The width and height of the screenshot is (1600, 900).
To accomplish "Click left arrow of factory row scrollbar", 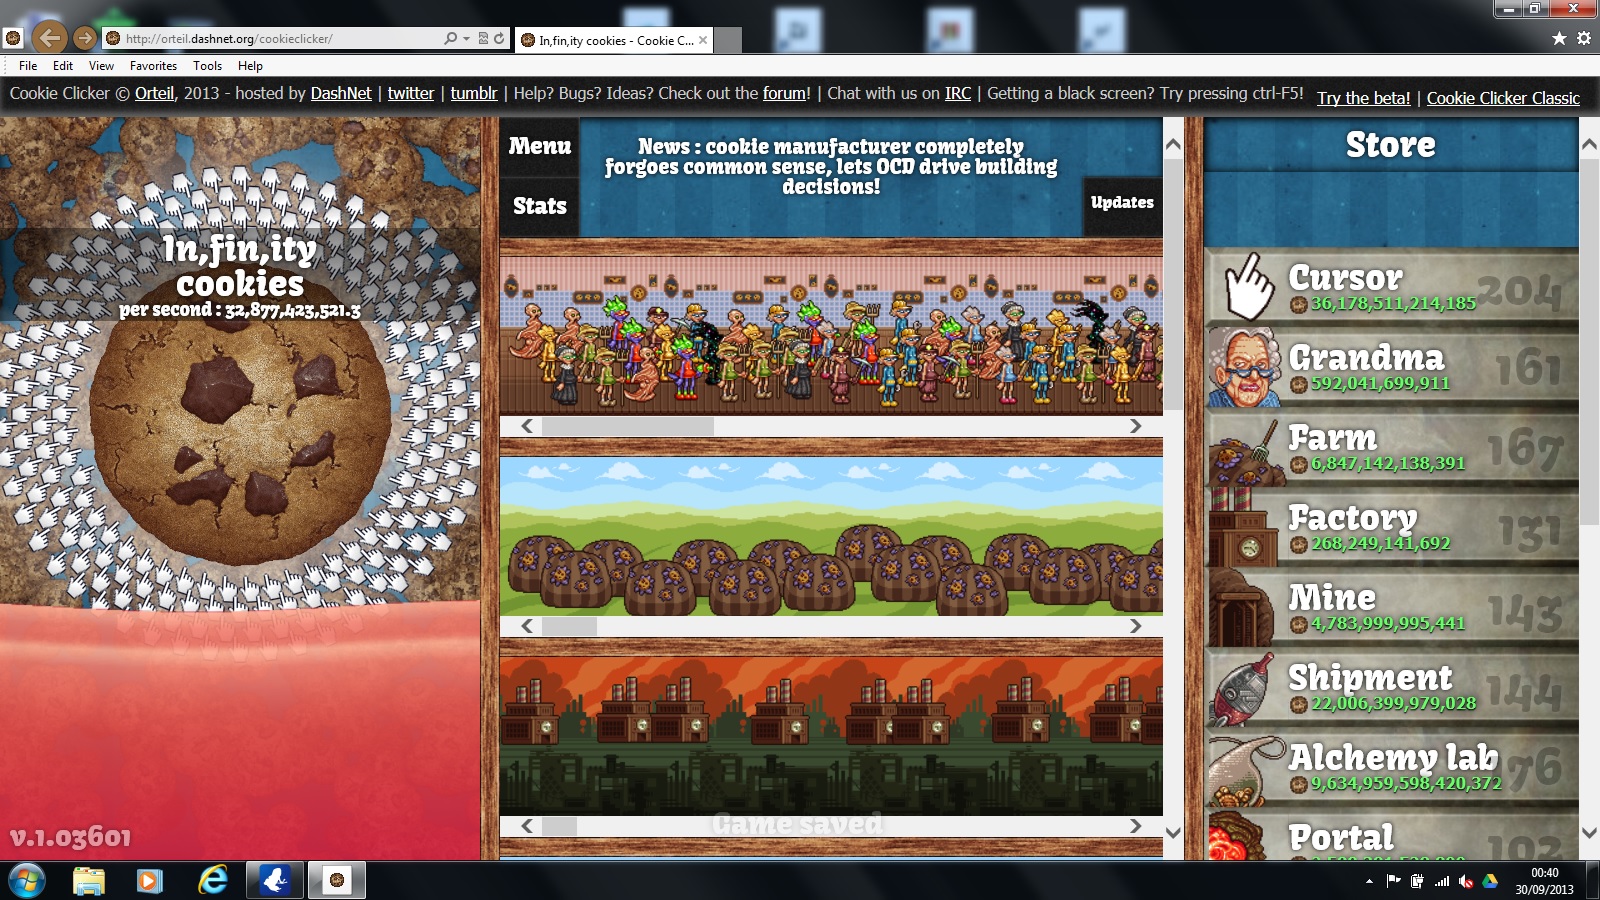I will [x=527, y=826].
